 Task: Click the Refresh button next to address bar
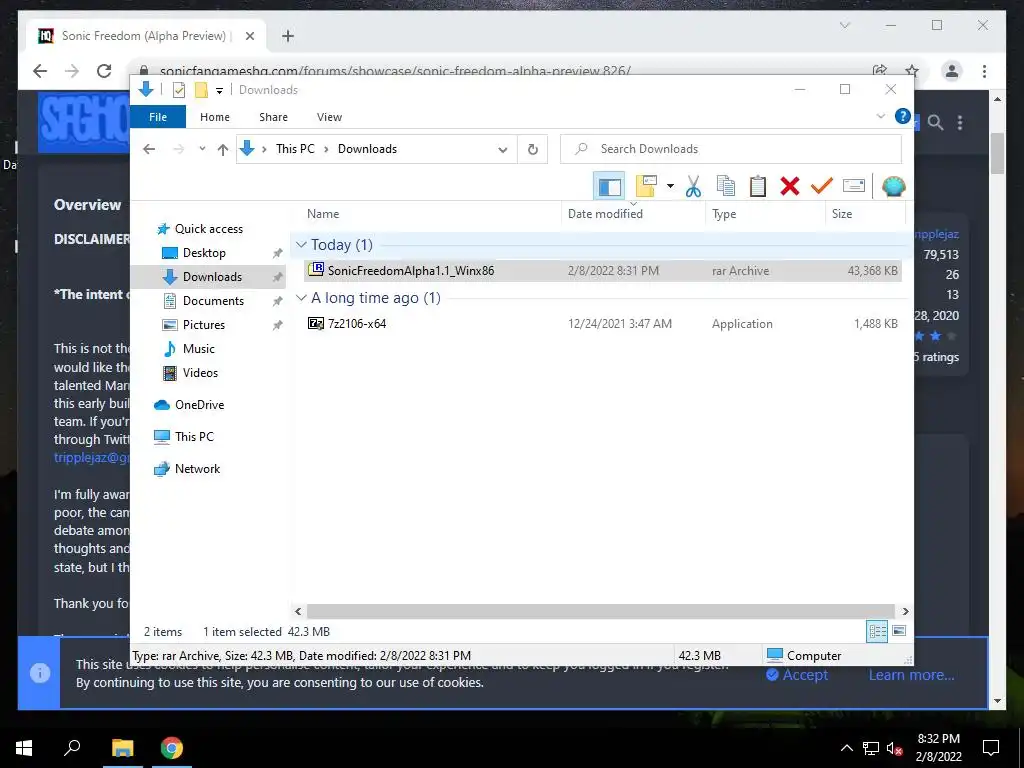pyautogui.click(x=533, y=149)
